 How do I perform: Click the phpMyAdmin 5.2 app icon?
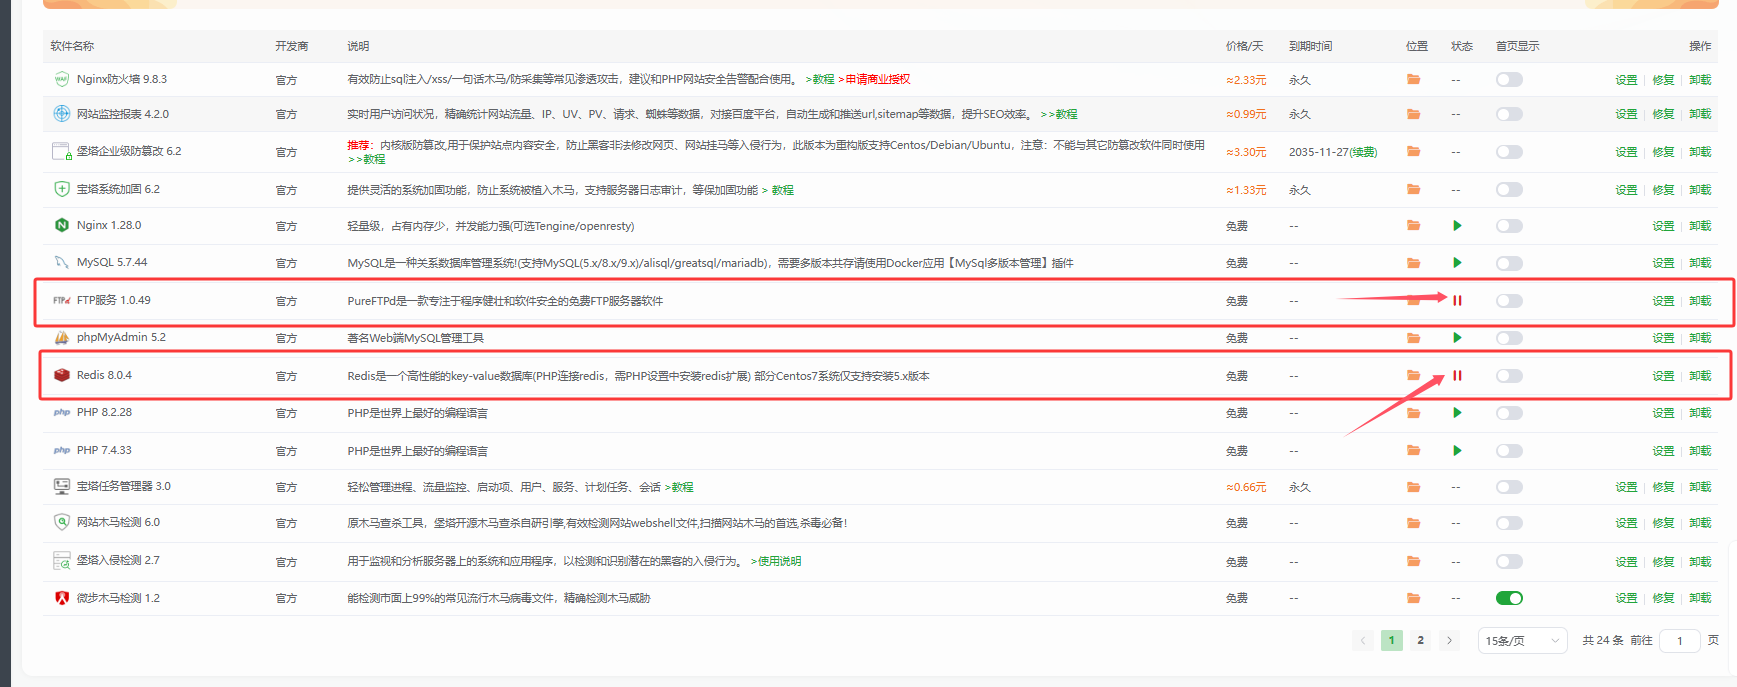62,337
